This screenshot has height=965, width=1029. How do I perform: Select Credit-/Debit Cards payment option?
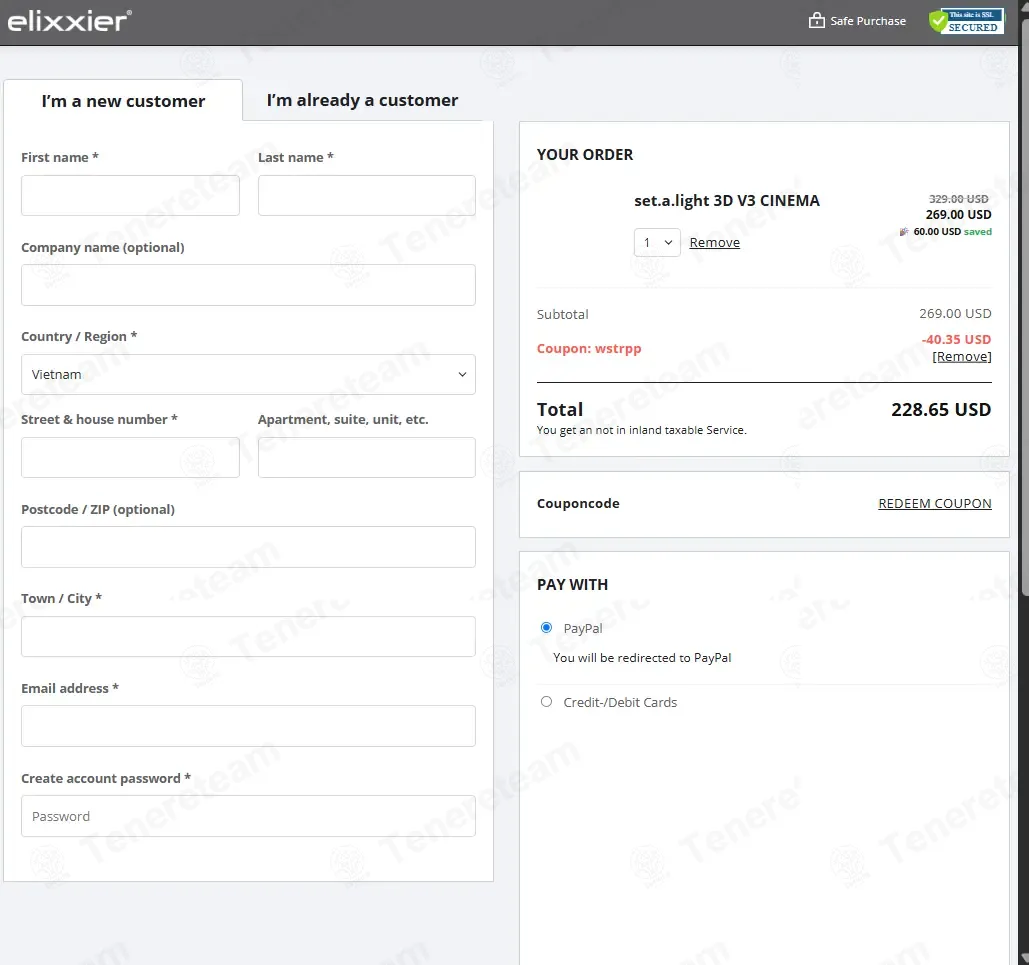click(546, 702)
